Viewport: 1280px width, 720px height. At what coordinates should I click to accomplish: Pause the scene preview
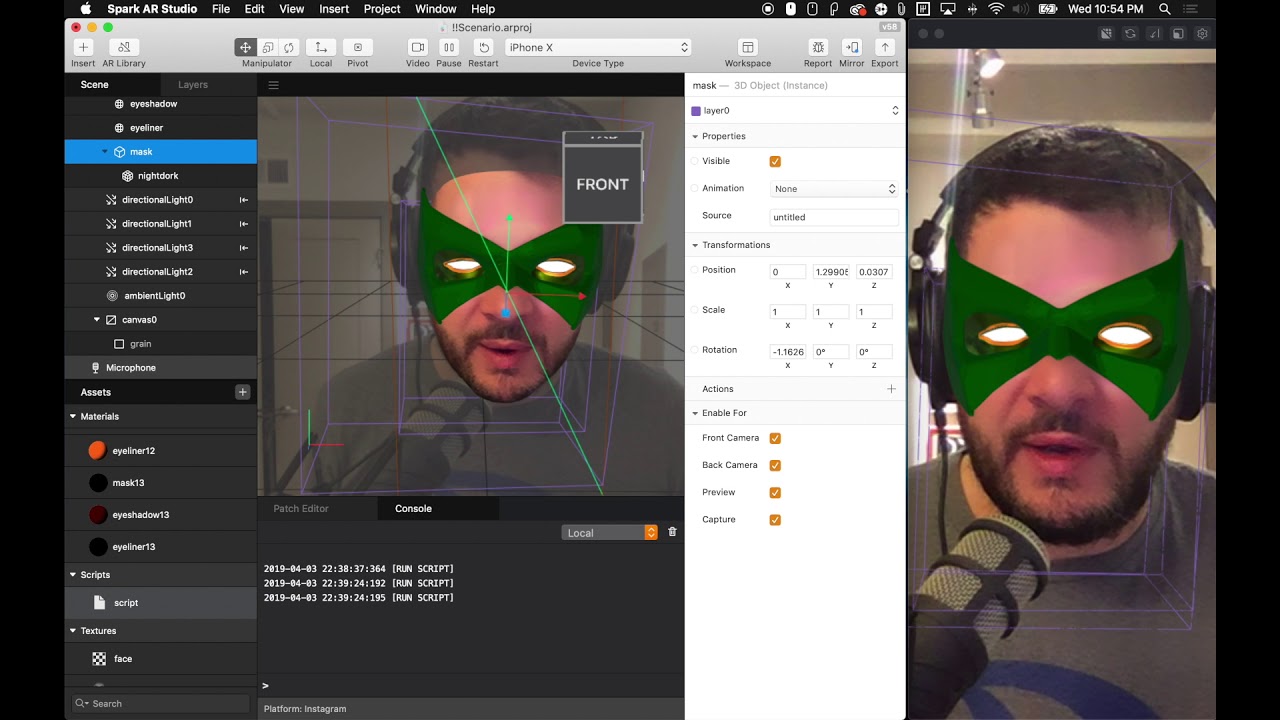[449, 48]
